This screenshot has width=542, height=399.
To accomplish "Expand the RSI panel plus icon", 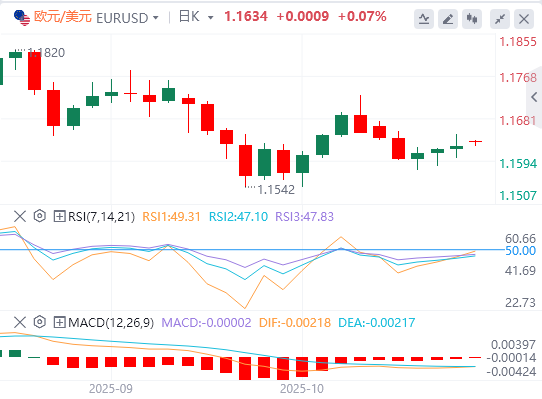I will coord(59,216).
